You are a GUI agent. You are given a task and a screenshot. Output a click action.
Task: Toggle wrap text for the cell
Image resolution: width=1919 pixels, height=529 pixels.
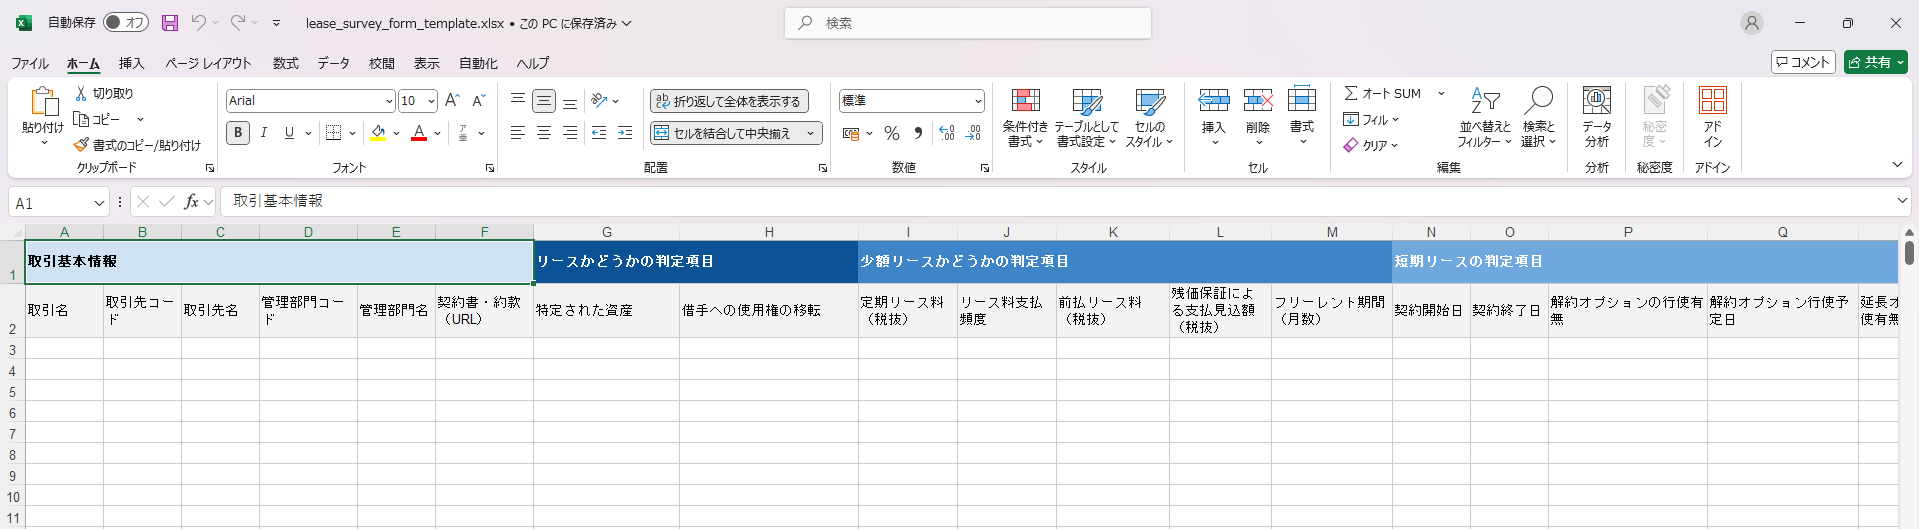click(x=729, y=101)
